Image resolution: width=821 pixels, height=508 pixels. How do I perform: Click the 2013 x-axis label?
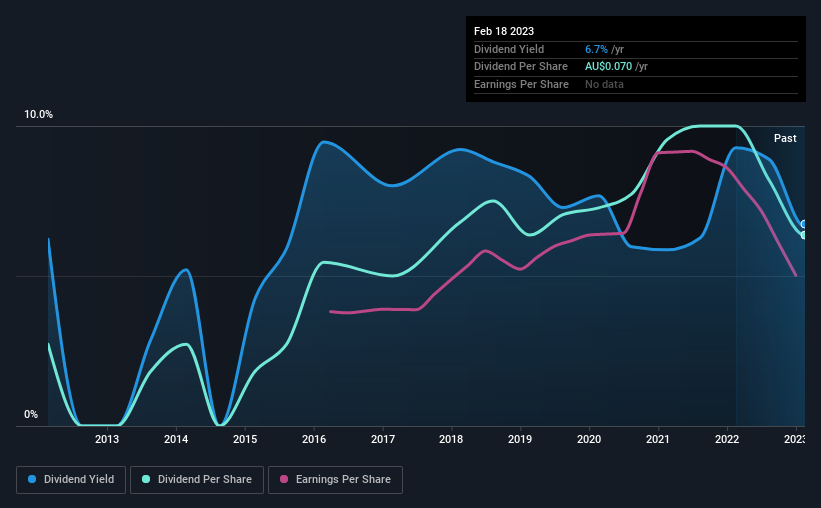pyautogui.click(x=107, y=439)
